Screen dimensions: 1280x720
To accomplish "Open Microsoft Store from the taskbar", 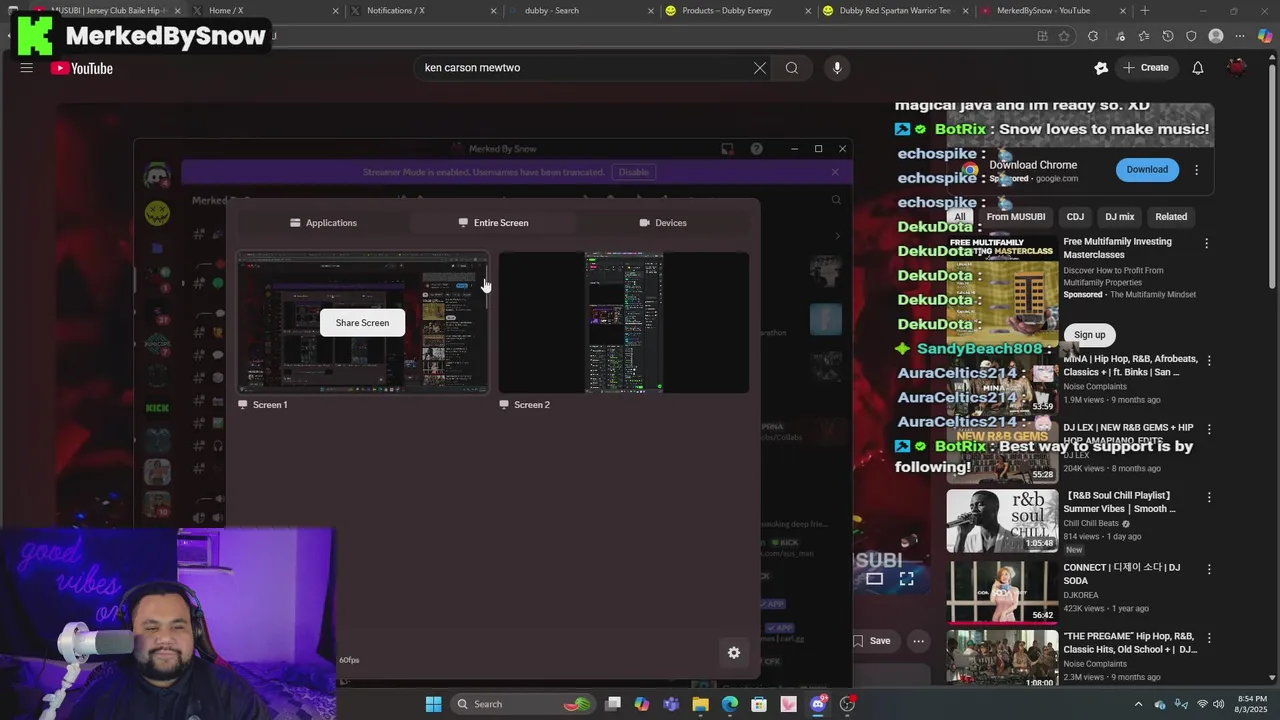I will [759, 704].
